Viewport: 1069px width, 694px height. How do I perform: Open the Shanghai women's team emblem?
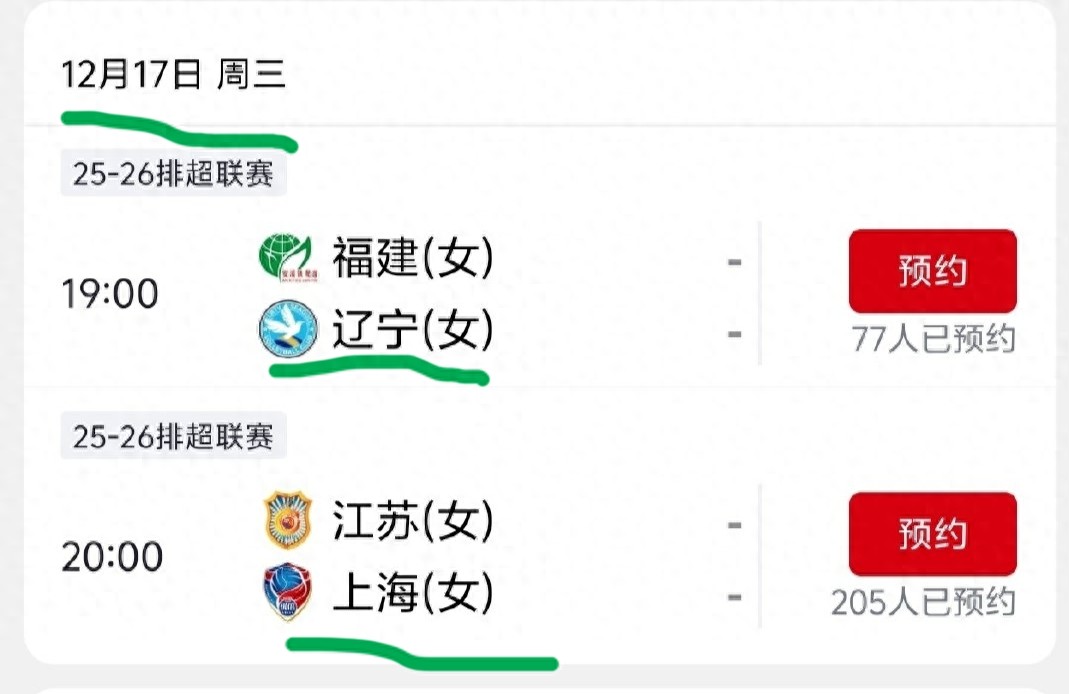pyautogui.click(x=287, y=594)
